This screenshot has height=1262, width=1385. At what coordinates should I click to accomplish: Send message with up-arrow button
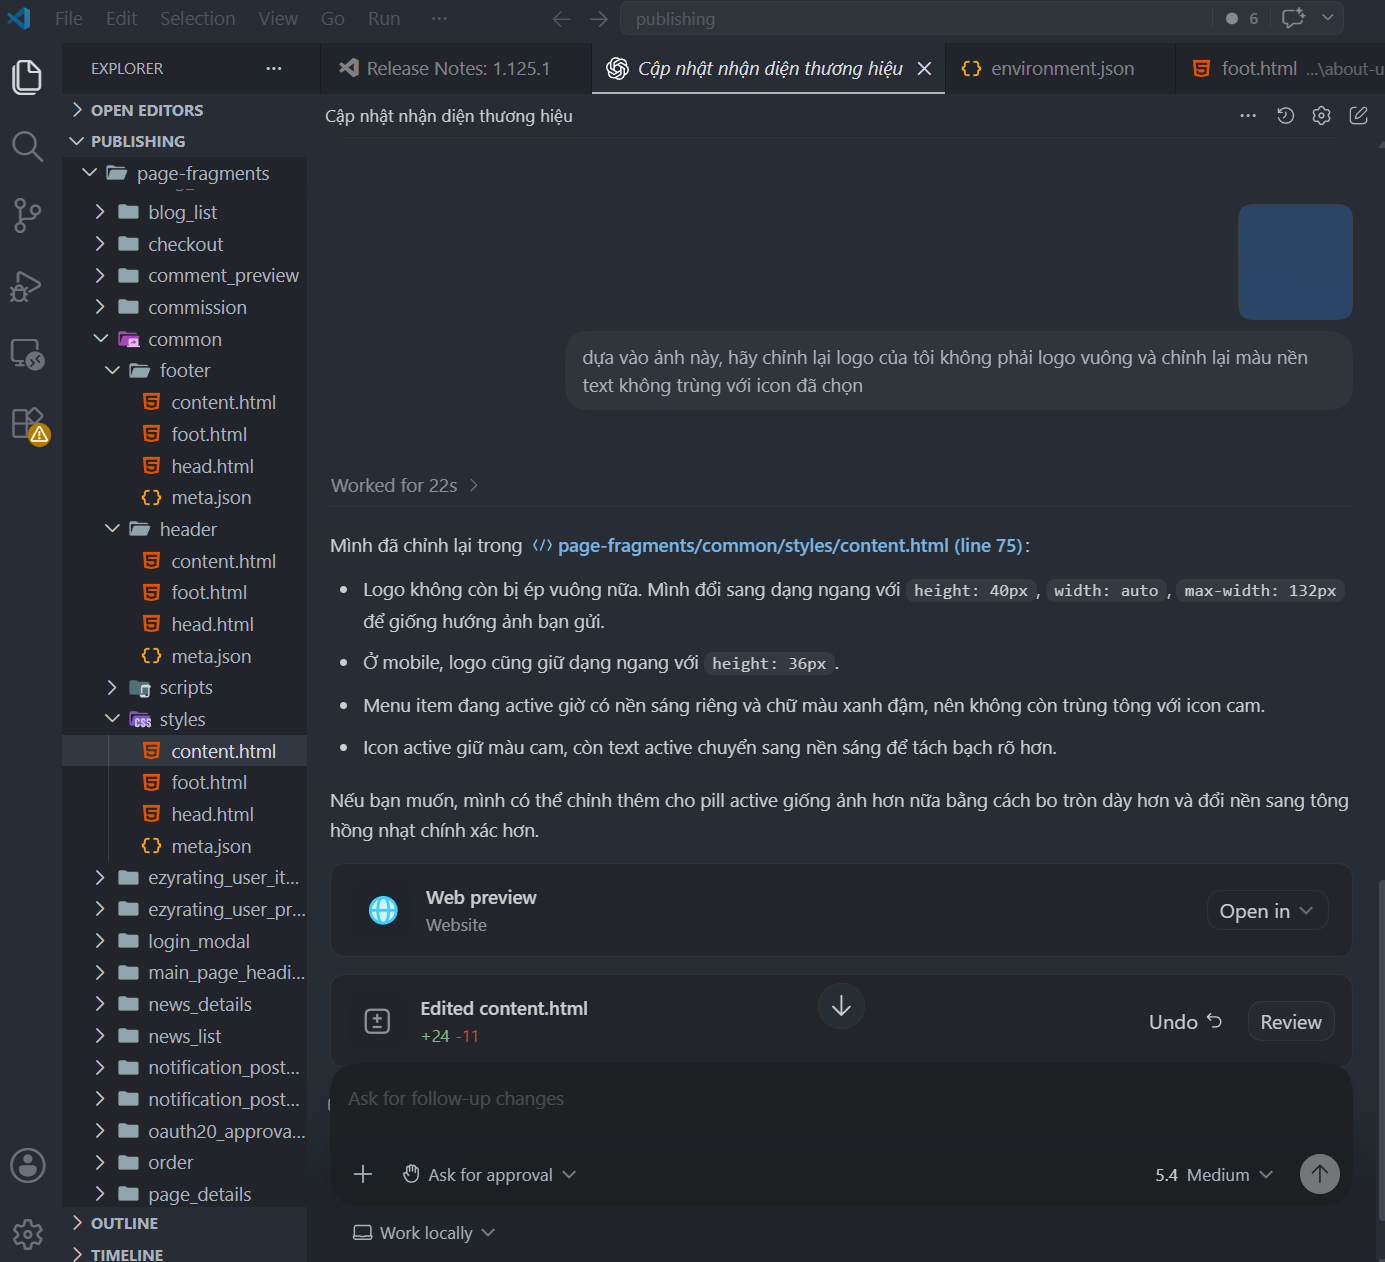(x=1319, y=1174)
